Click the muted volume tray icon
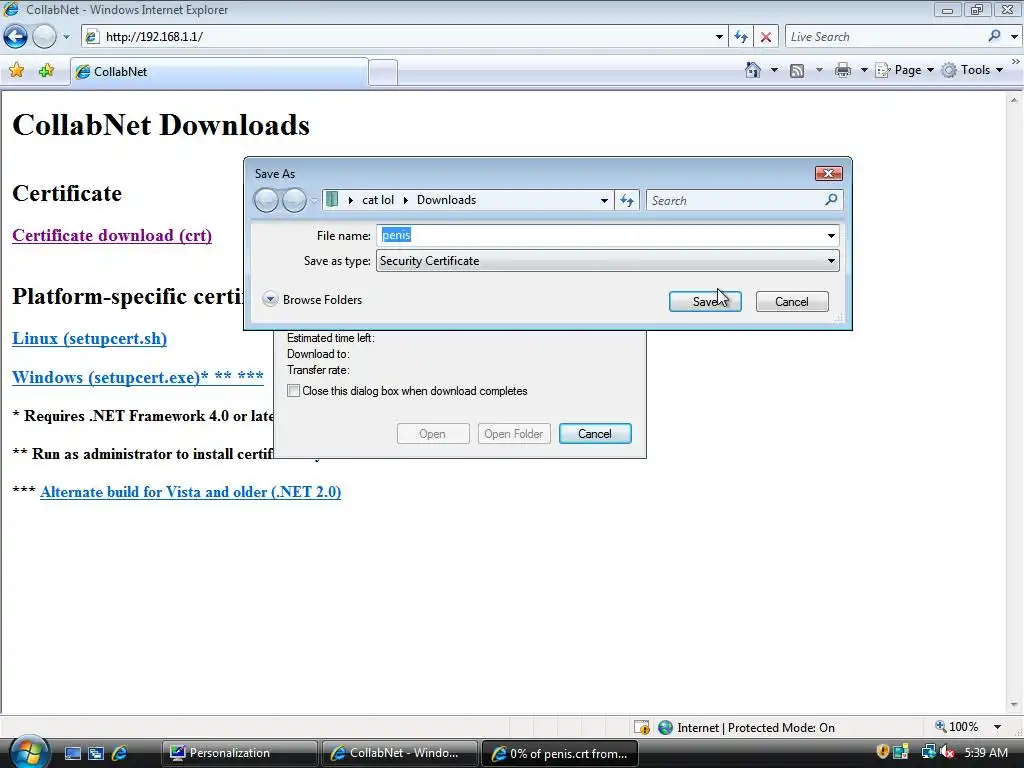The image size is (1024, 768). click(948, 752)
